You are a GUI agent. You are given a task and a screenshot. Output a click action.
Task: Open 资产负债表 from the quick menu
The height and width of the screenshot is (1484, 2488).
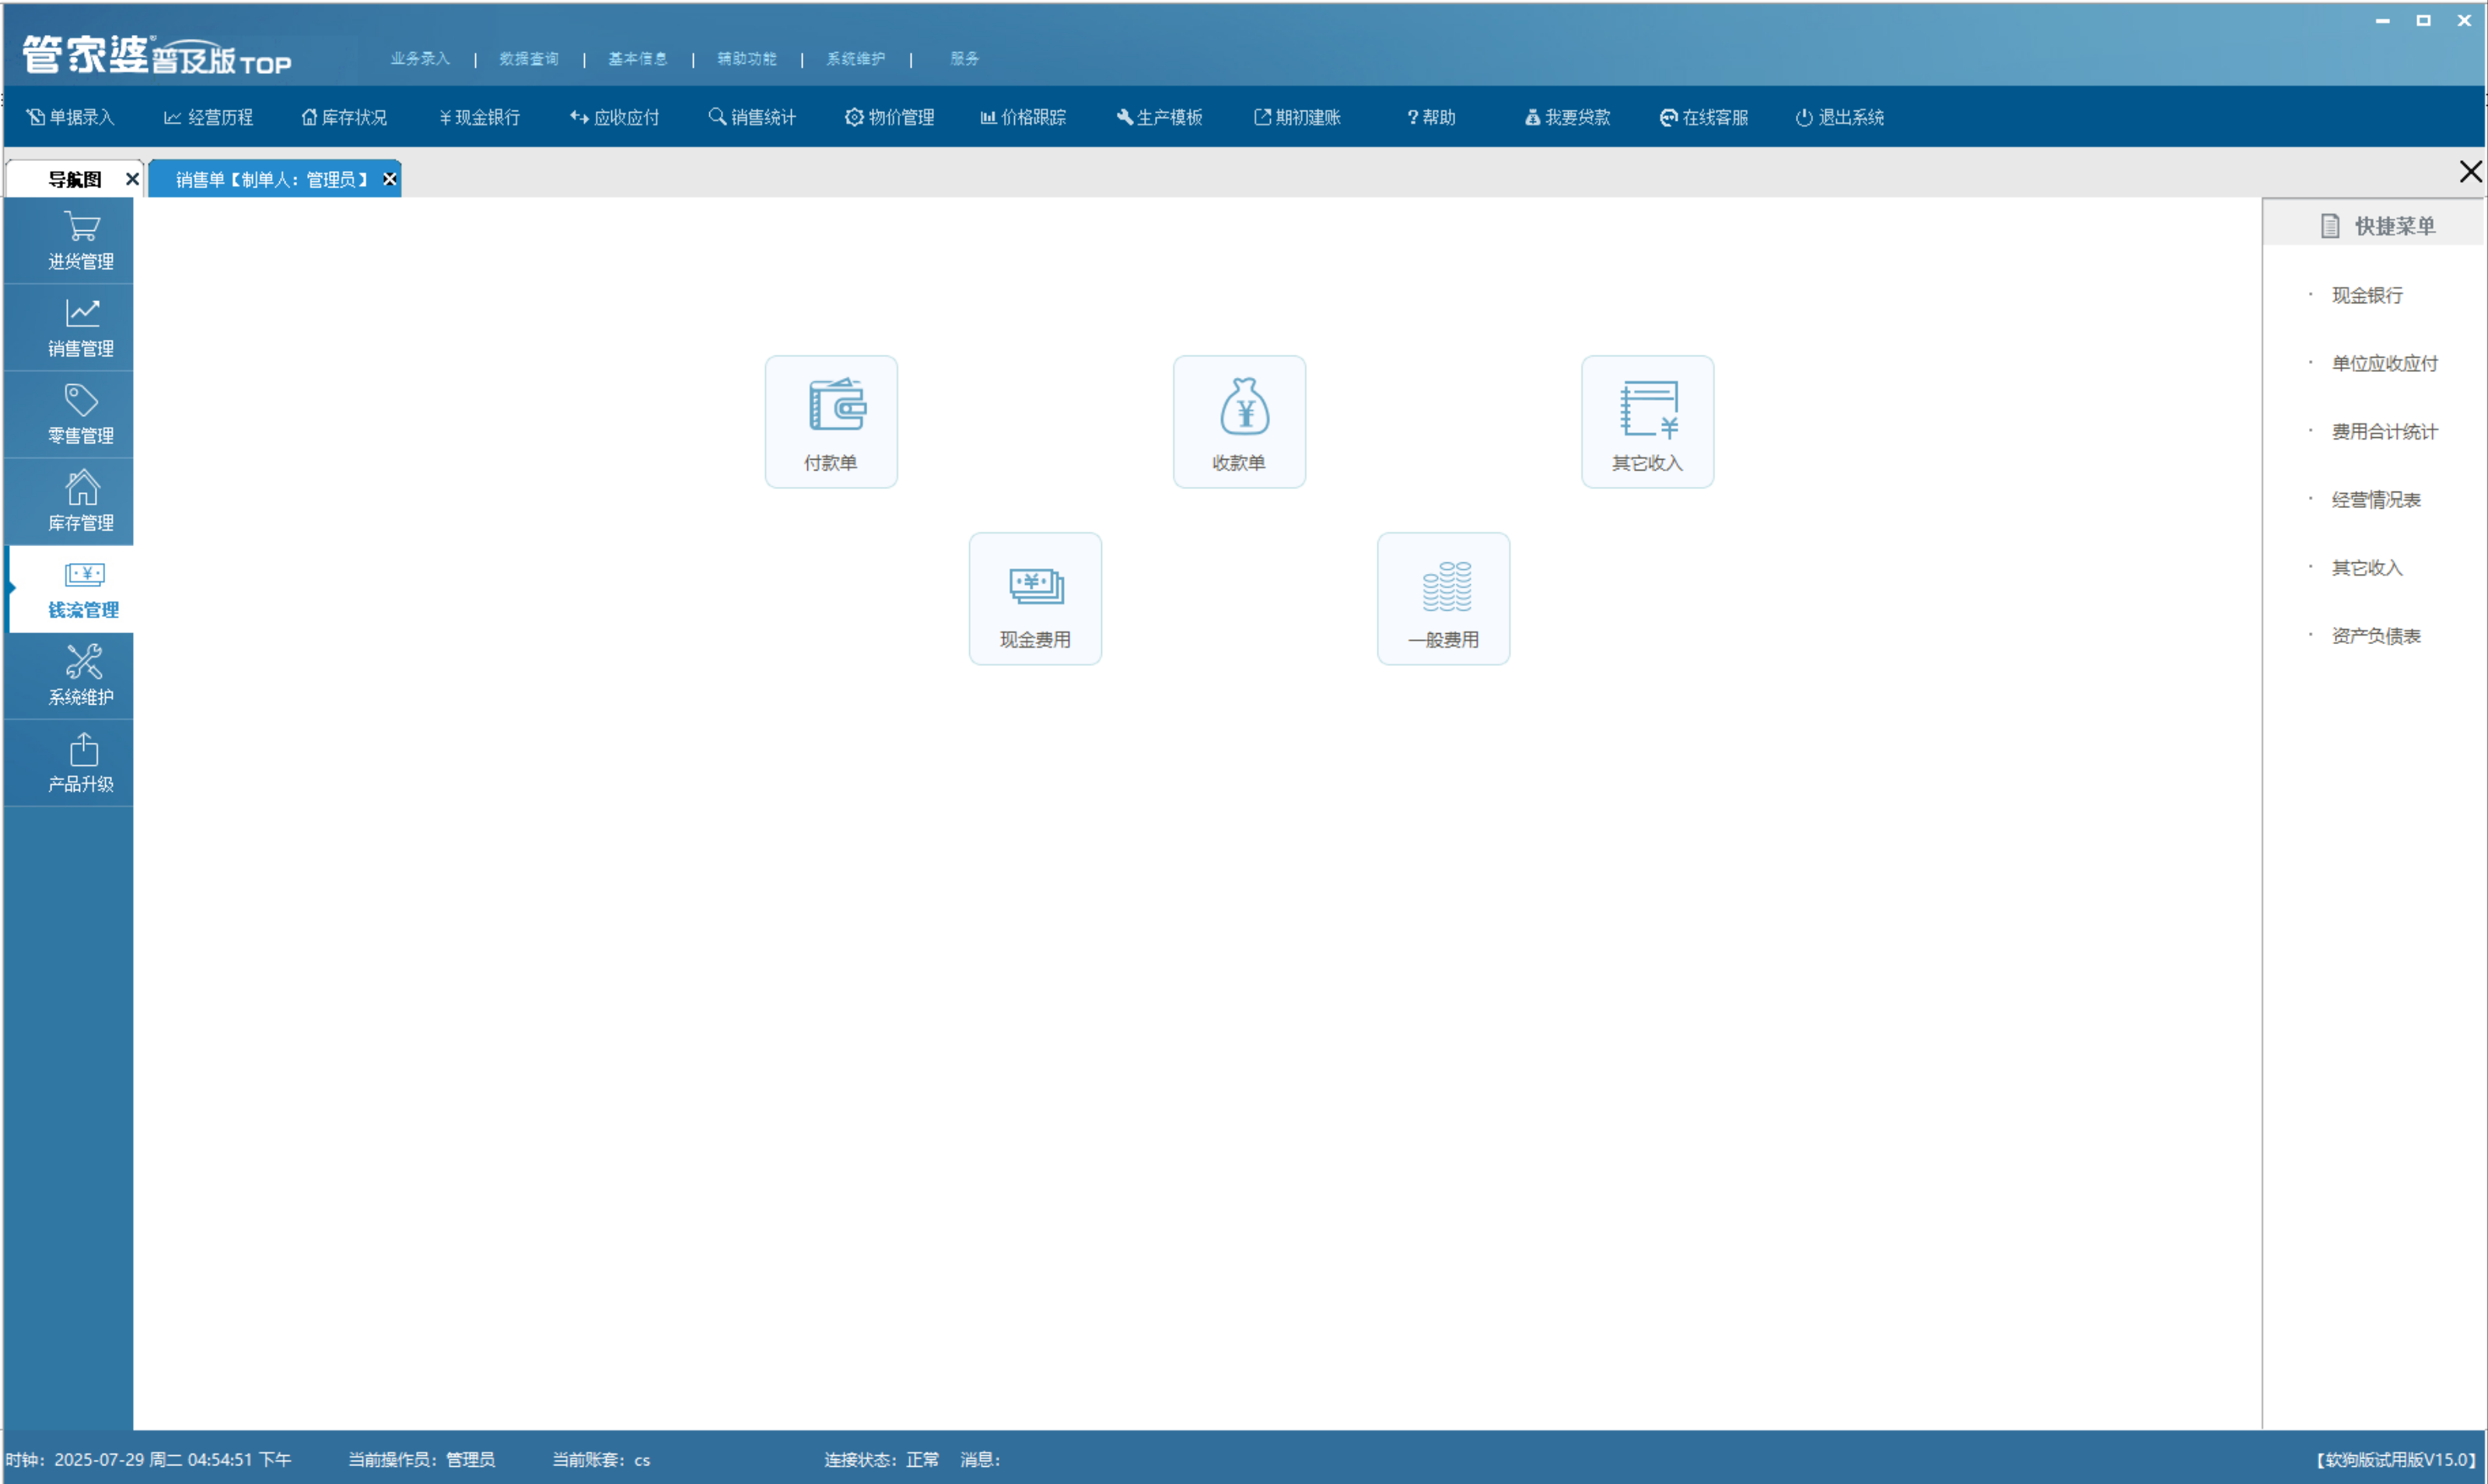point(2376,635)
